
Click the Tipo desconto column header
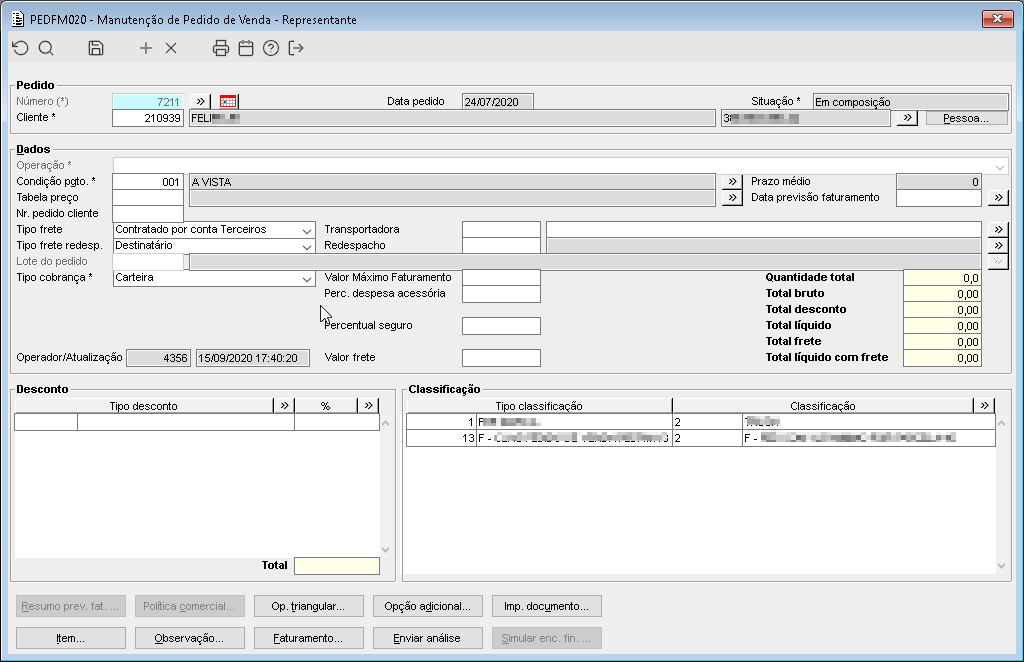[144, 405]
